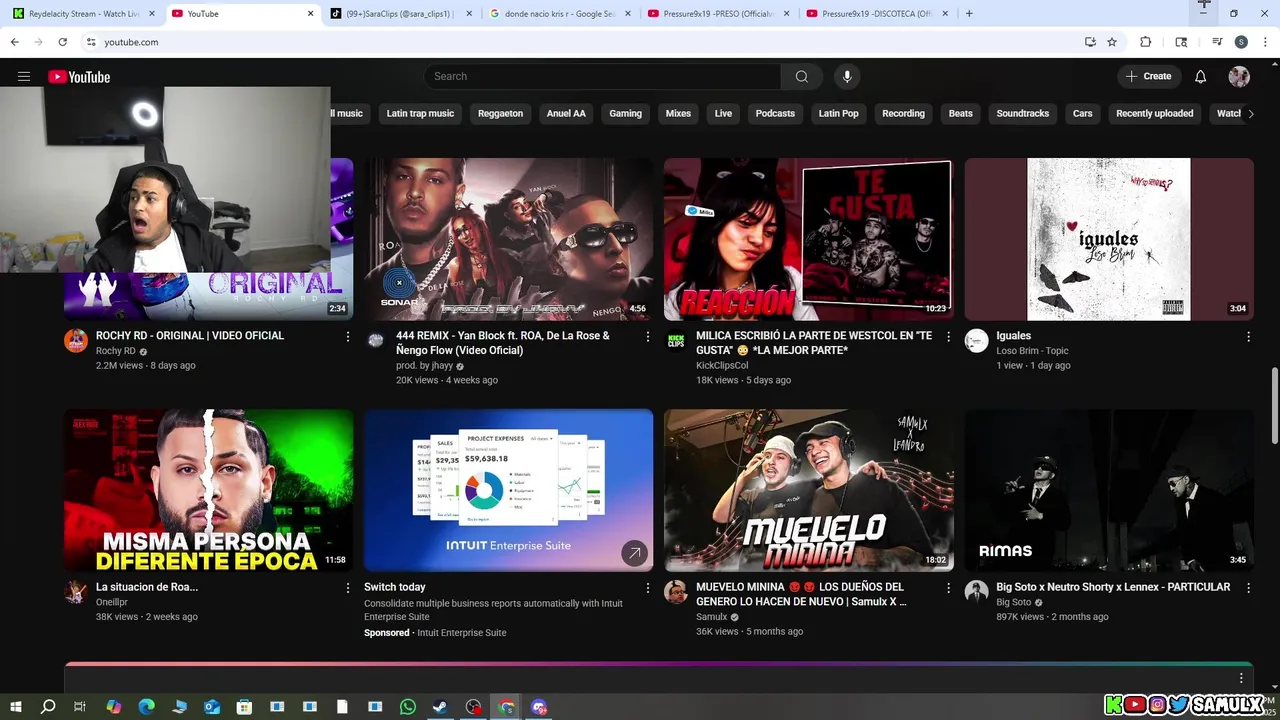
Task: Open the Chrome three-dot menu
Action: pyautogui.click(x=1263, y=42)
